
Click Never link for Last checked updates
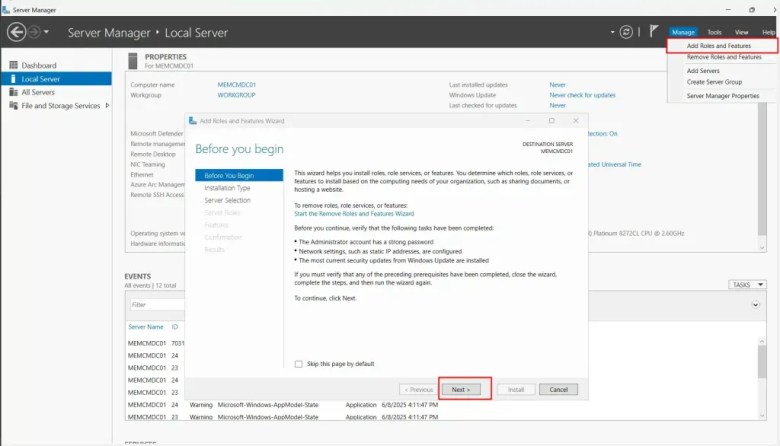pyautogui.click(x=557, y=105)
